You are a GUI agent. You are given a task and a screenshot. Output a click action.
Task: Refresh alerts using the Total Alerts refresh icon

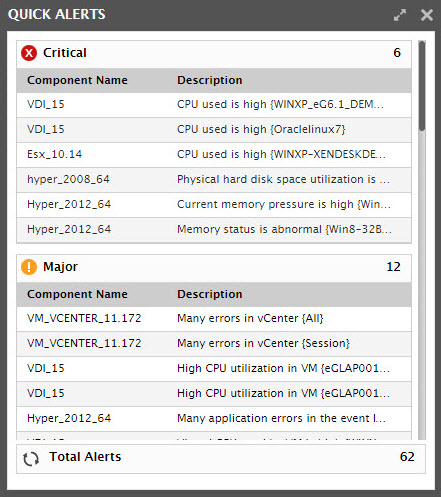(x=31, y=459)
